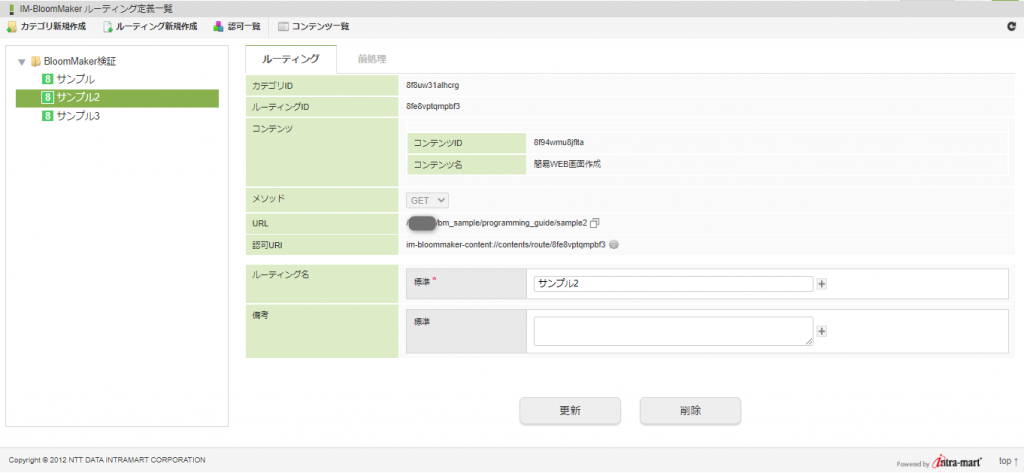Click the top ↑ link in footer

click(1008, 461)
